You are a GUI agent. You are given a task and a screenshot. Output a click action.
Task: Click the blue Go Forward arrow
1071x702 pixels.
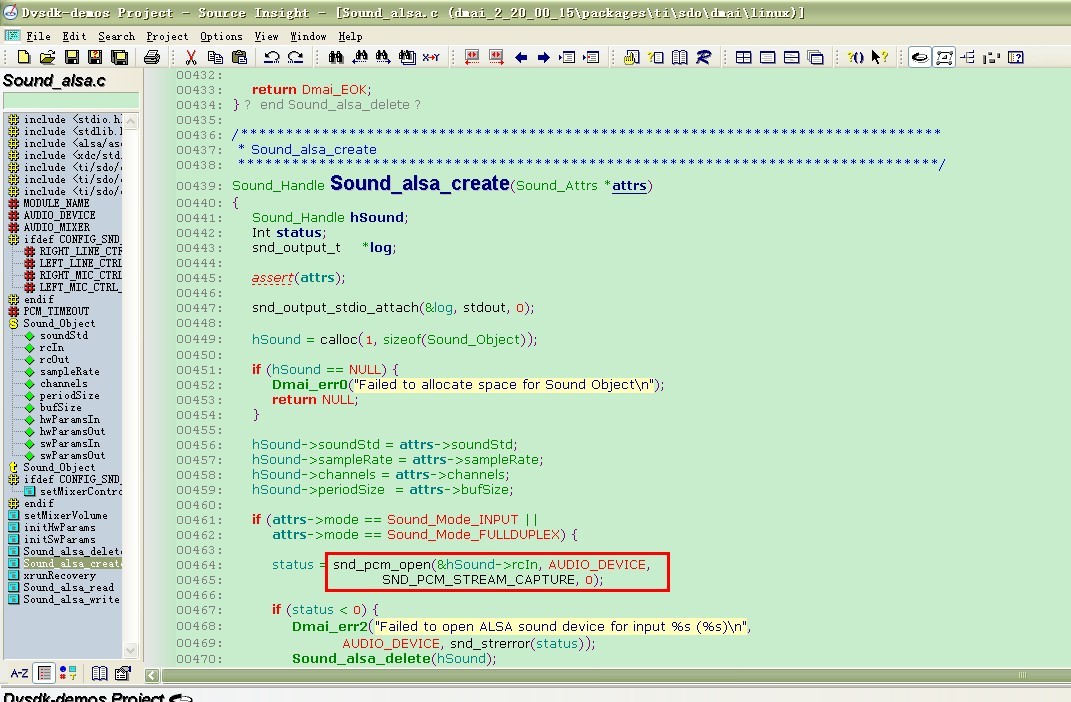(x=544, y=57)
